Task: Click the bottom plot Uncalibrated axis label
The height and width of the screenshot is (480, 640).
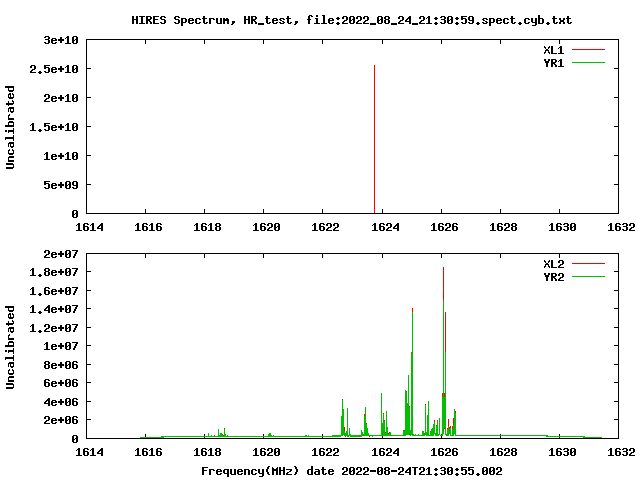Action: [10, 347]
